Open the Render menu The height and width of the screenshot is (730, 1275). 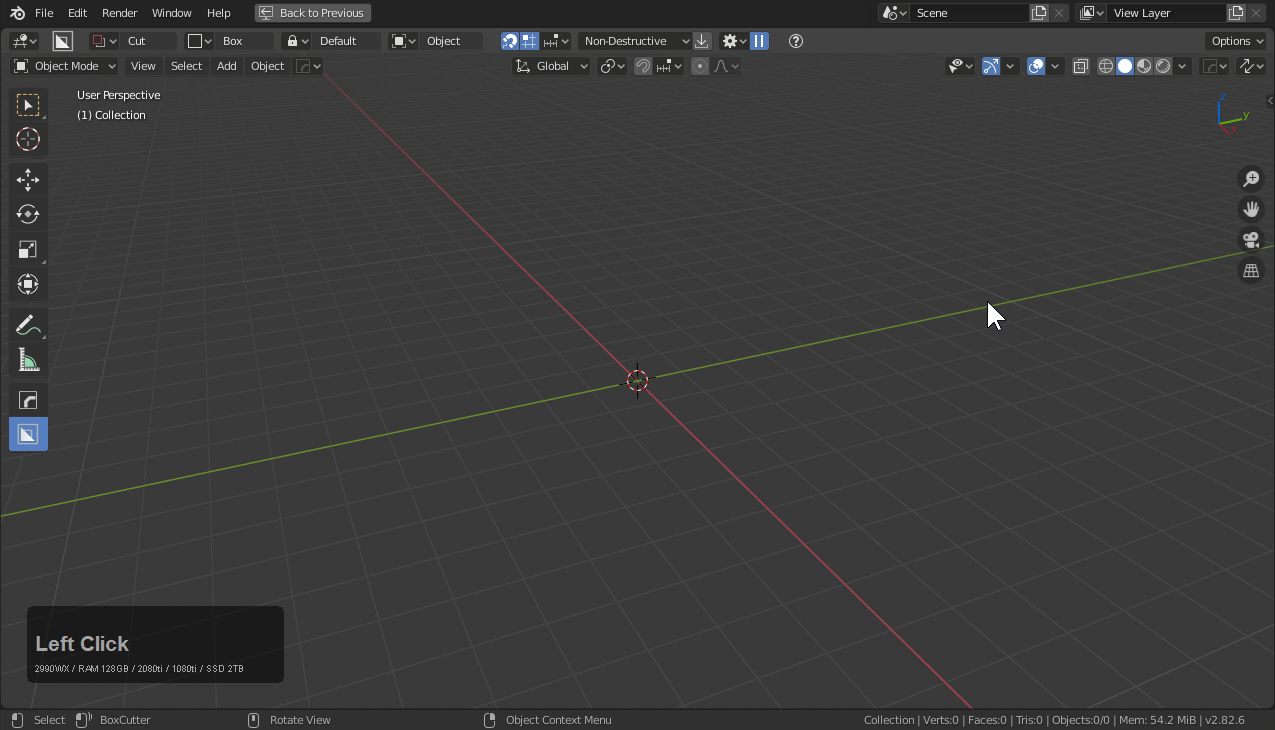click(x=119, y=13)
